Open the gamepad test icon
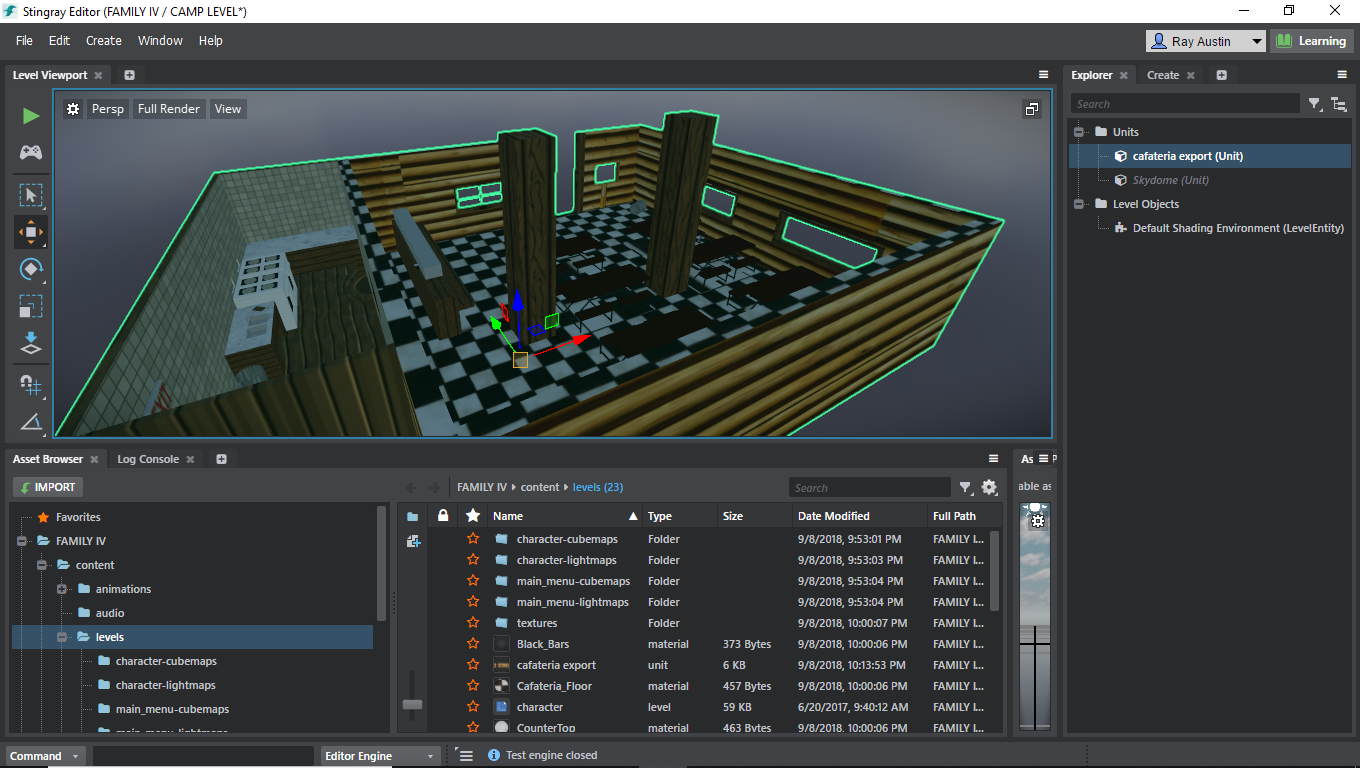1360x768 pixels. coord(30,152)
